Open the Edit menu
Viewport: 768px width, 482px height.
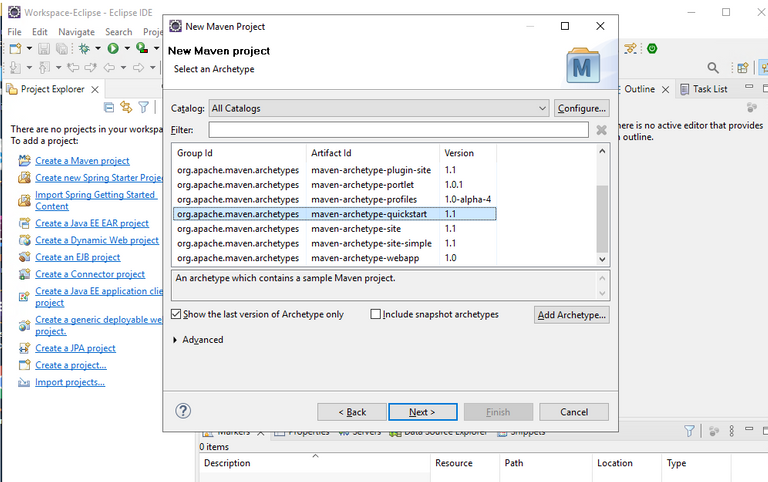[x=40, y=32]
